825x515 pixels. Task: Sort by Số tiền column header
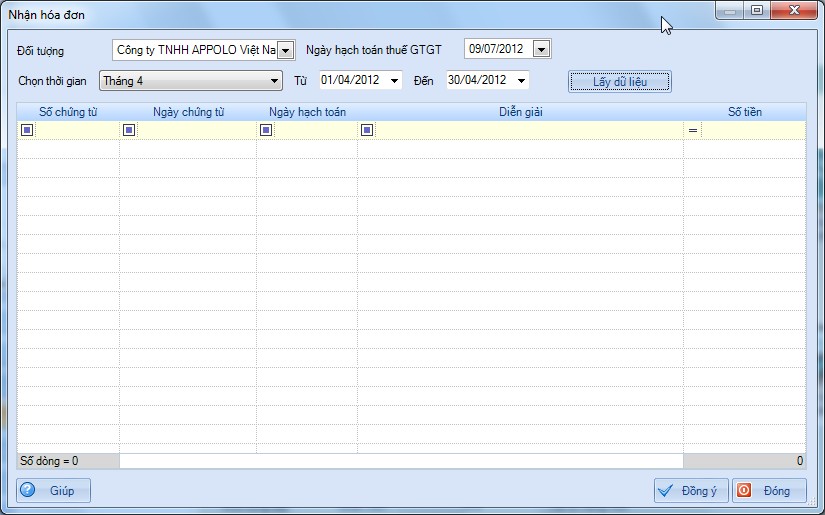pos(745,112)
